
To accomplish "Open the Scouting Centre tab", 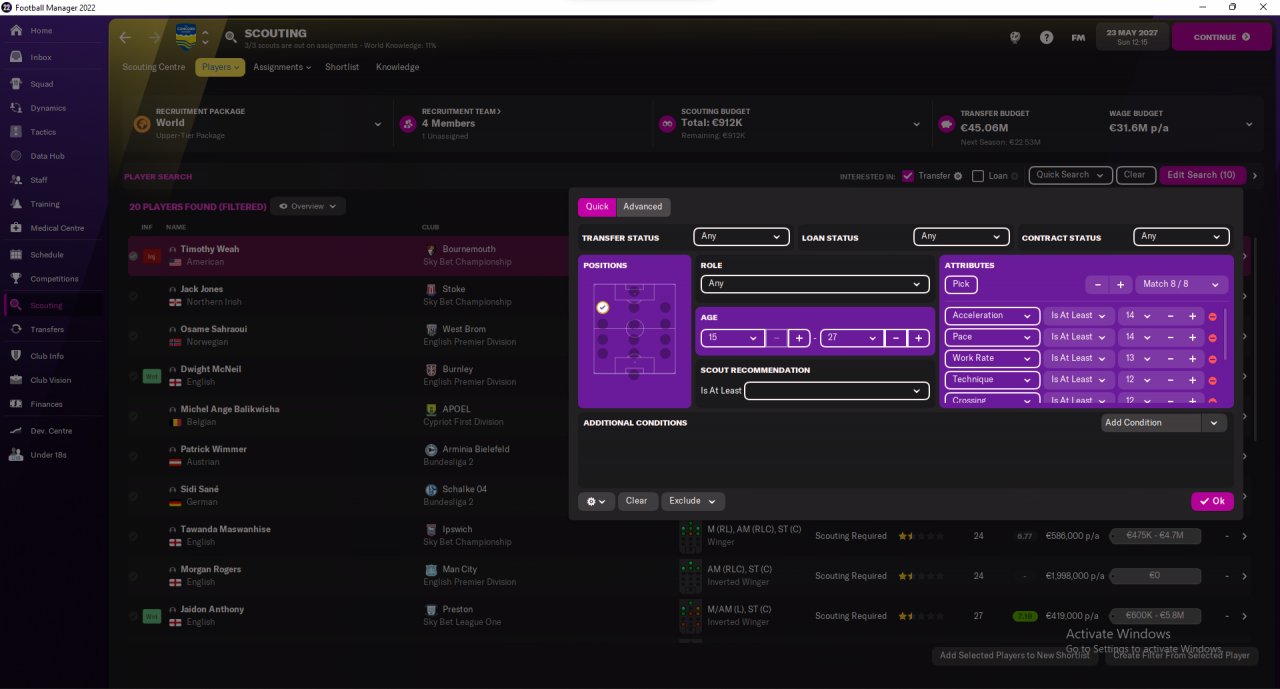I will [154, 67].
